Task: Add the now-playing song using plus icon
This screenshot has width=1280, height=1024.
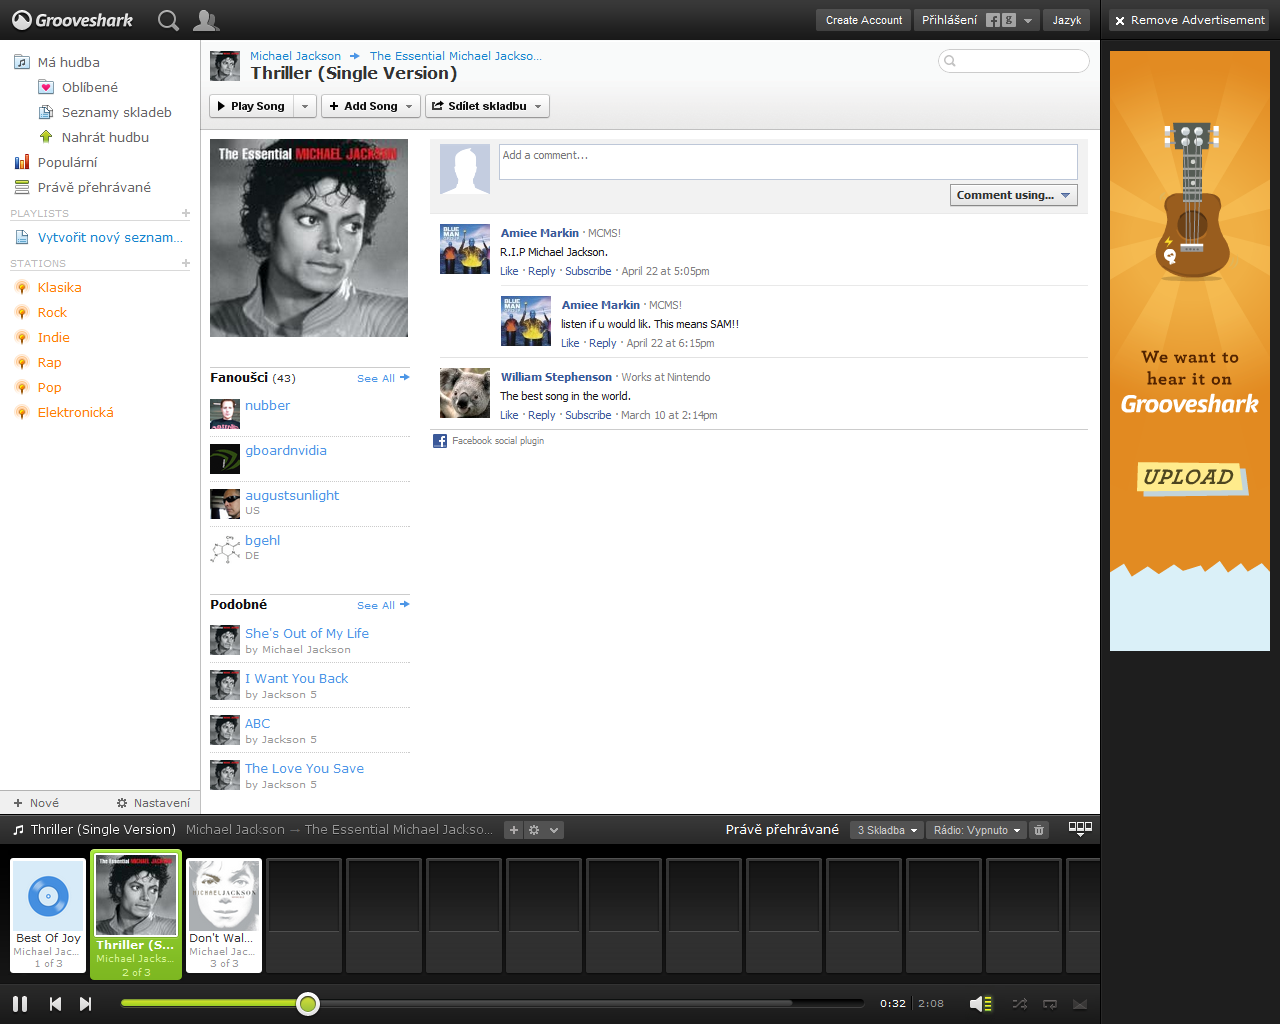Action: click(513, 830)
